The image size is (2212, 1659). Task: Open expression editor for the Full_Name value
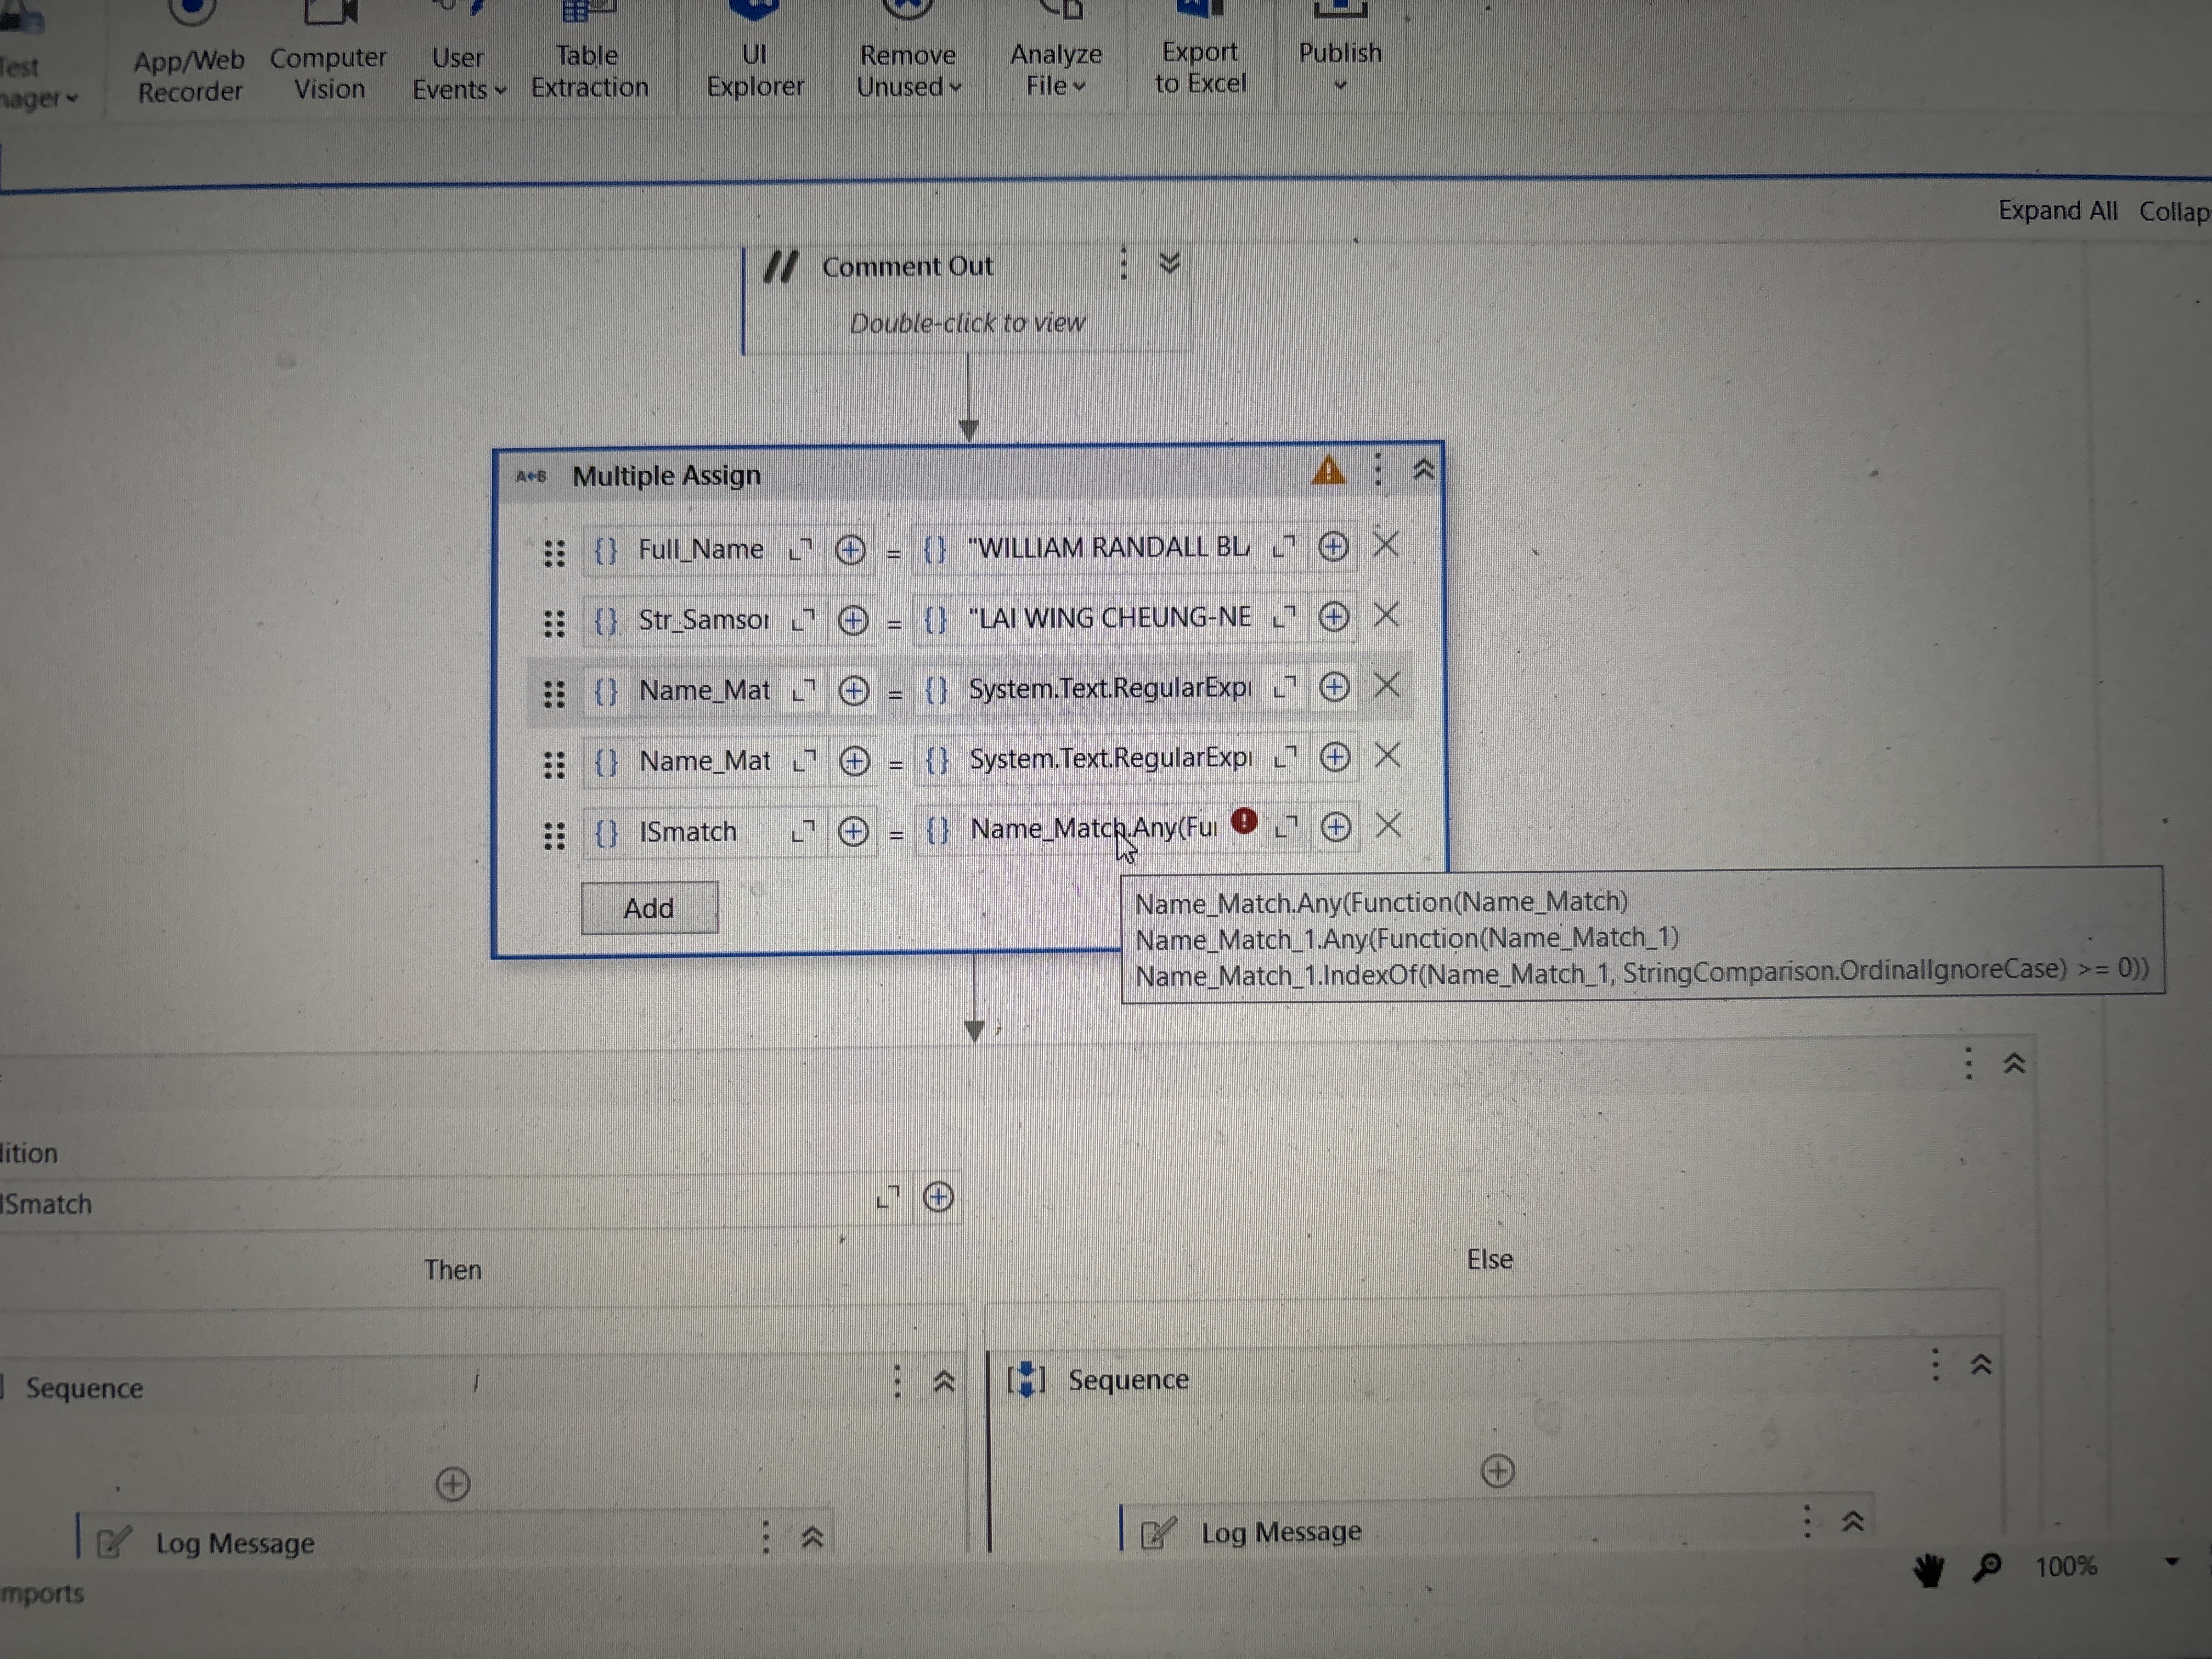(x=1283, y=547)
